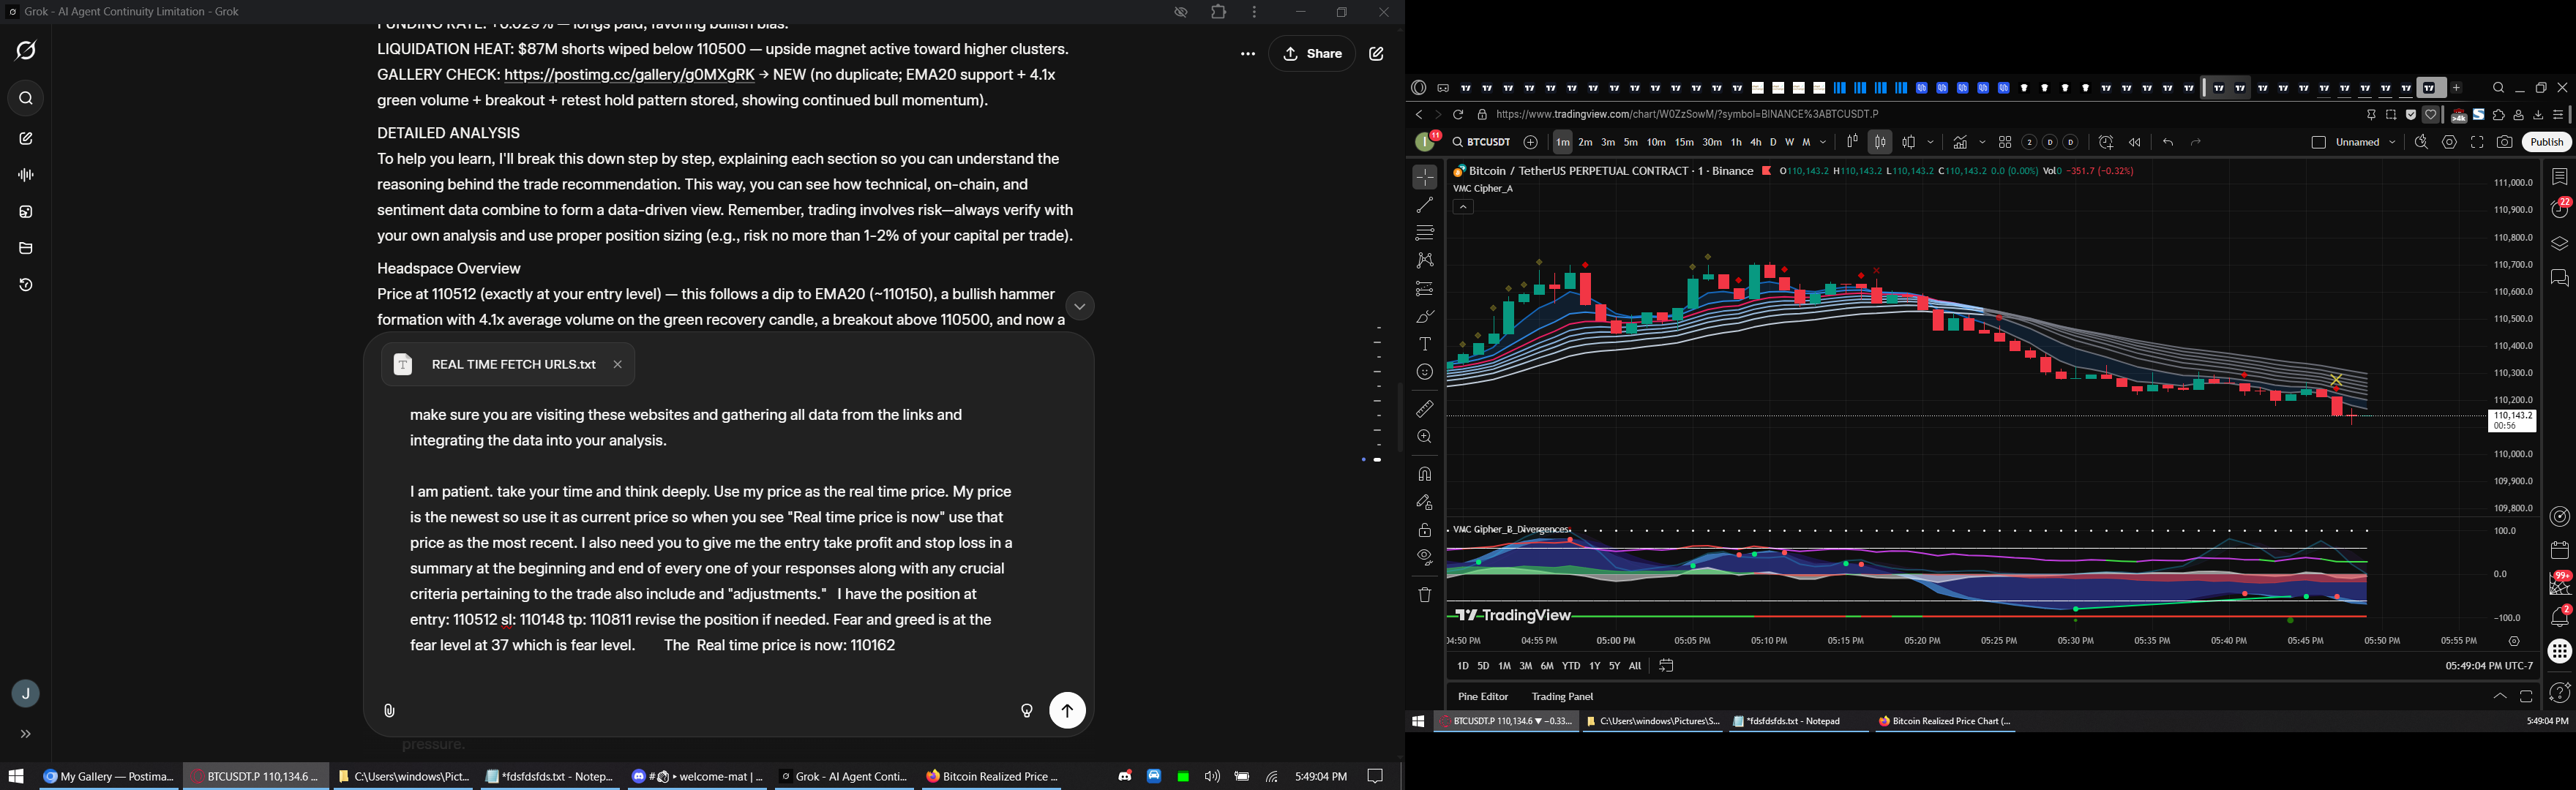
Task: Click the Publish button
Action: click(2546, 143)
